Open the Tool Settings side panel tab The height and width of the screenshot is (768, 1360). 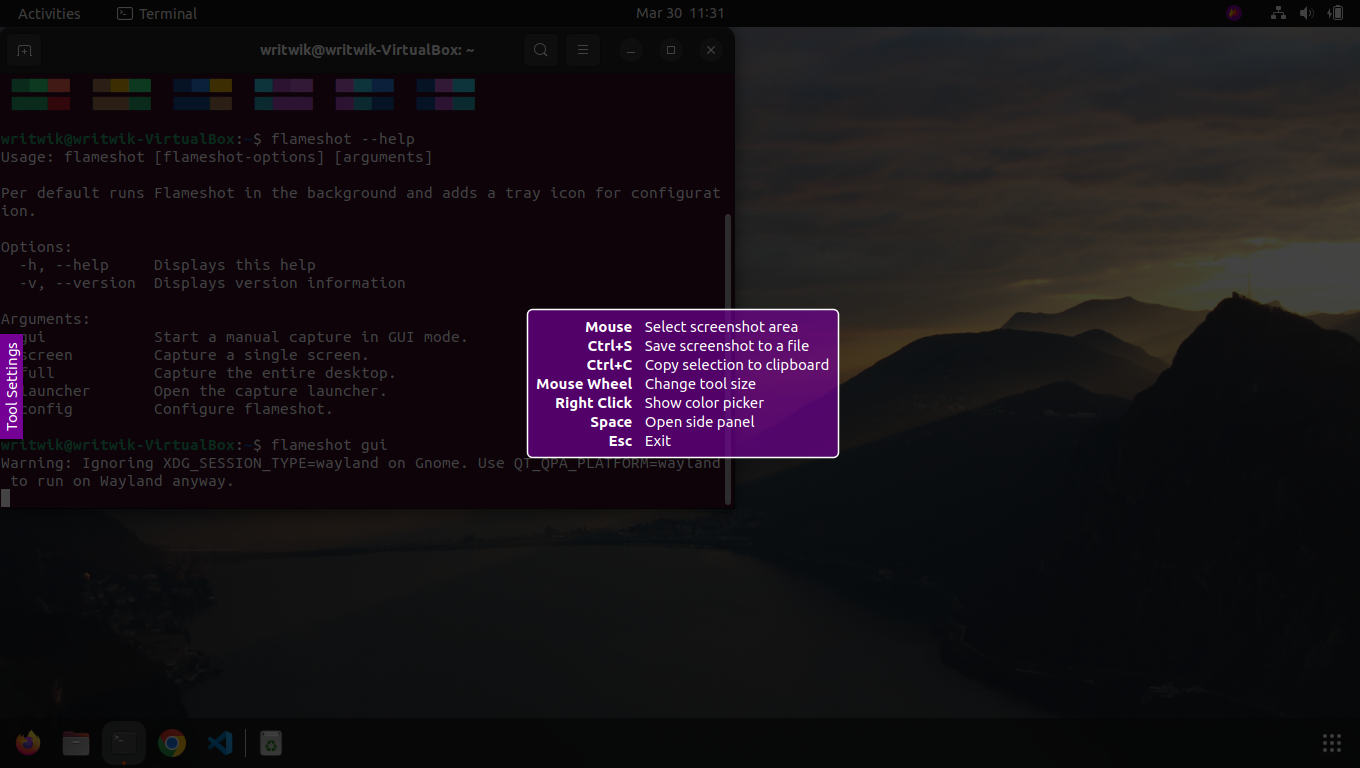coord(13,384)
